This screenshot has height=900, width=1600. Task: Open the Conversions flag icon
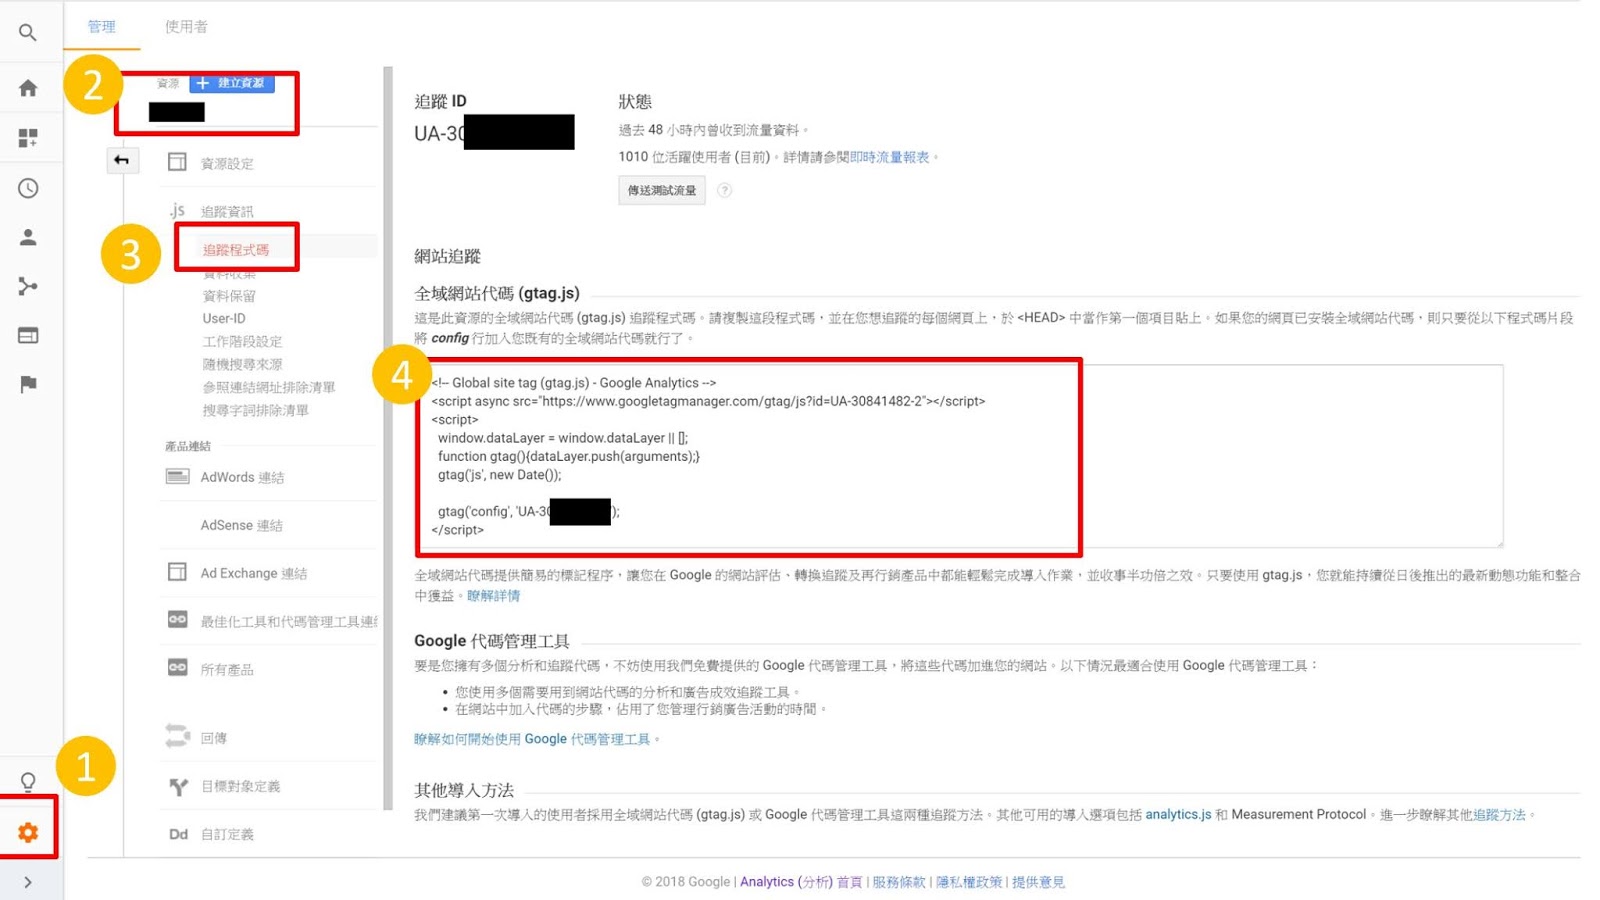tap(28, 384)
